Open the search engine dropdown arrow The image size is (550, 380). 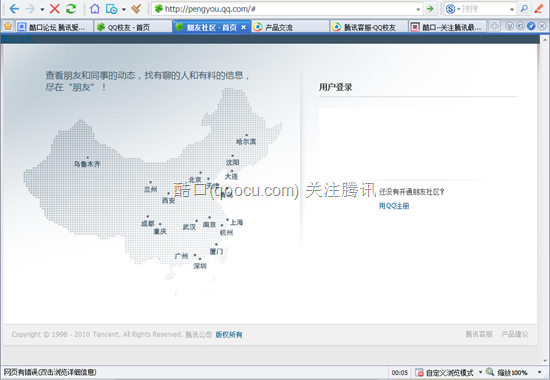tap(512, 9)
